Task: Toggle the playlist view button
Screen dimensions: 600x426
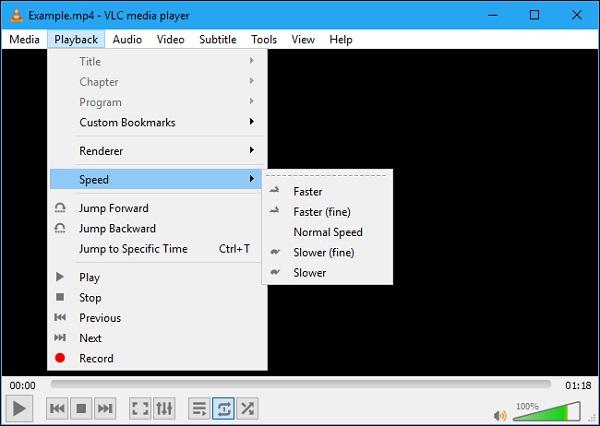Action: (199, 408)
